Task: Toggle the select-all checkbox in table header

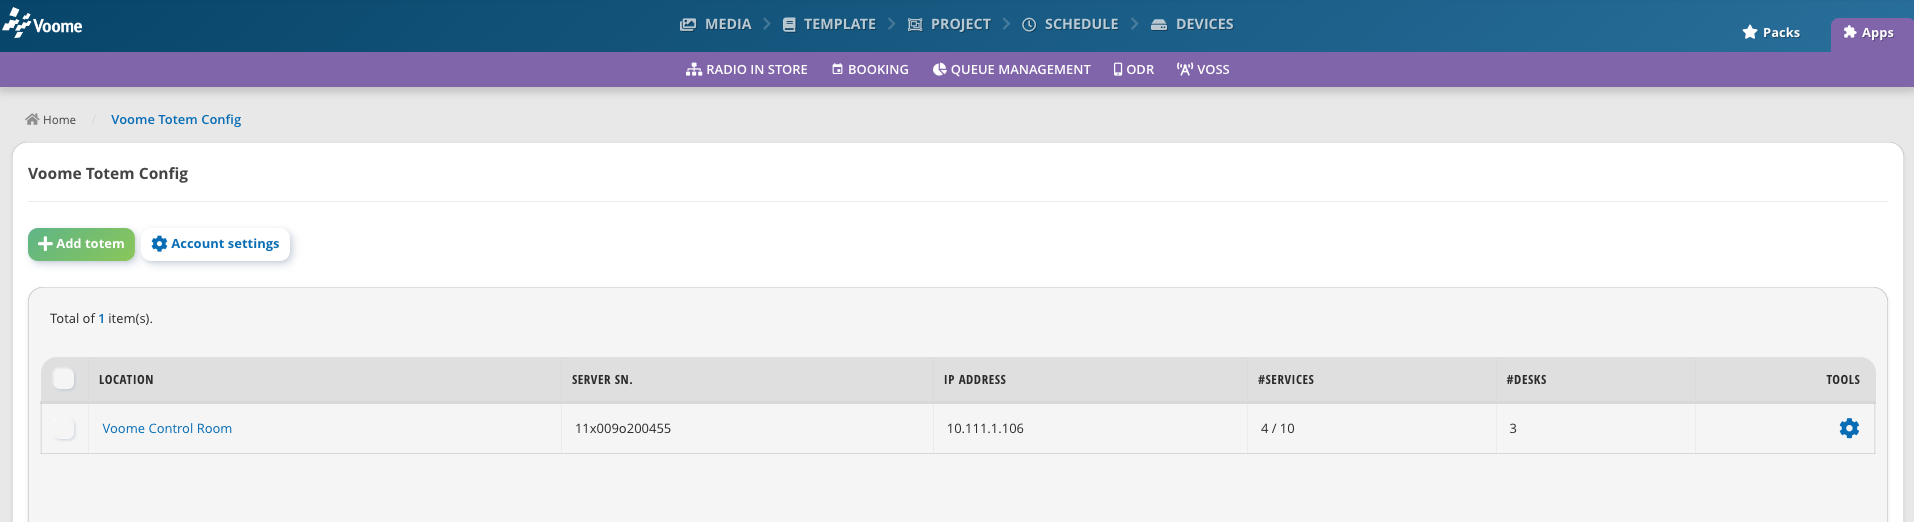Action: pyautogui.click(x=64, y=379)
